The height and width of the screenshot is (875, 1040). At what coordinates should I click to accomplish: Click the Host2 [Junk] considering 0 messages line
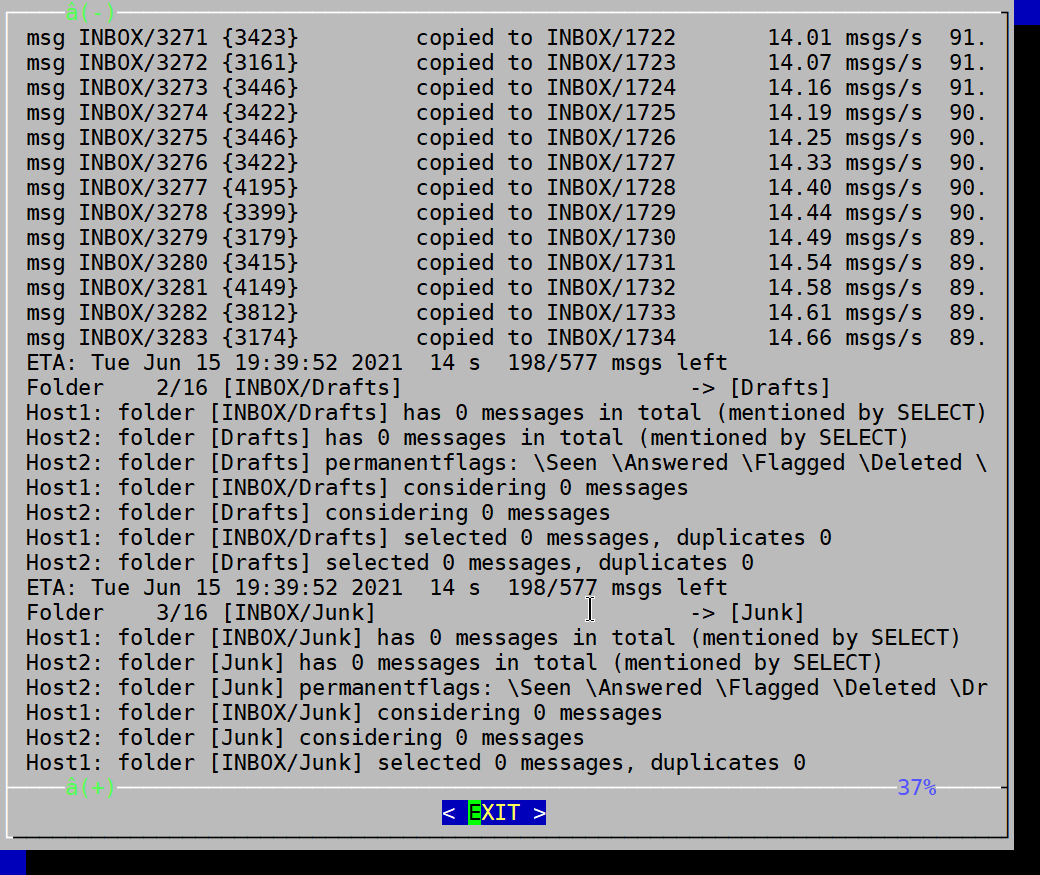pyautogui.click(x=305, y=738)
